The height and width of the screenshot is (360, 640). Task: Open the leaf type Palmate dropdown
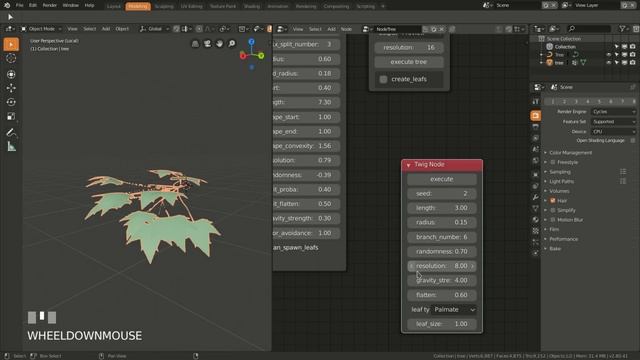454,310
